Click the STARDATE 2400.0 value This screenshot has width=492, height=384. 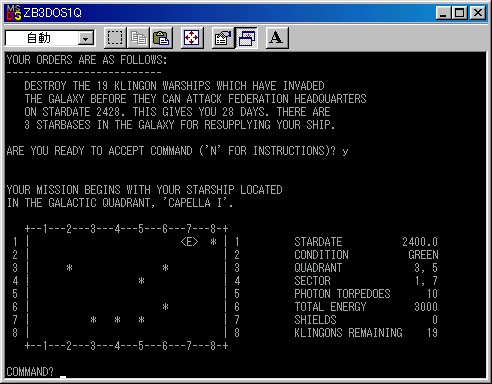[420, 242]
